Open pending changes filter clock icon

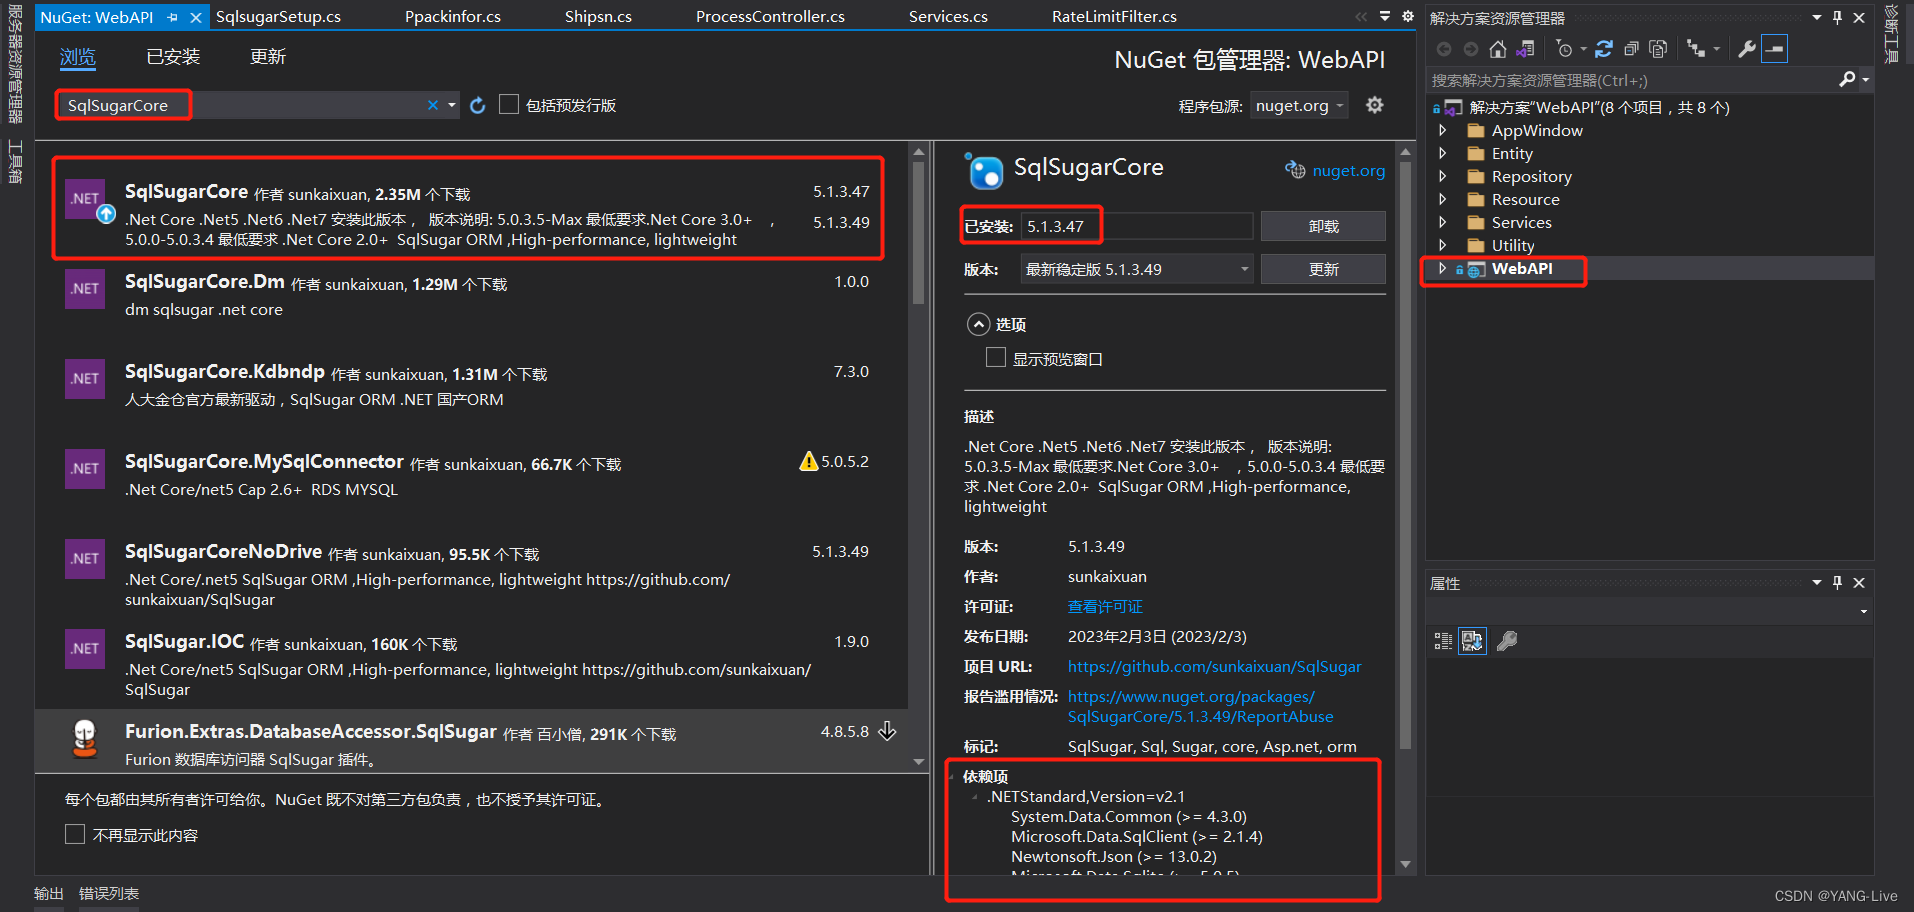[1565, 49]
